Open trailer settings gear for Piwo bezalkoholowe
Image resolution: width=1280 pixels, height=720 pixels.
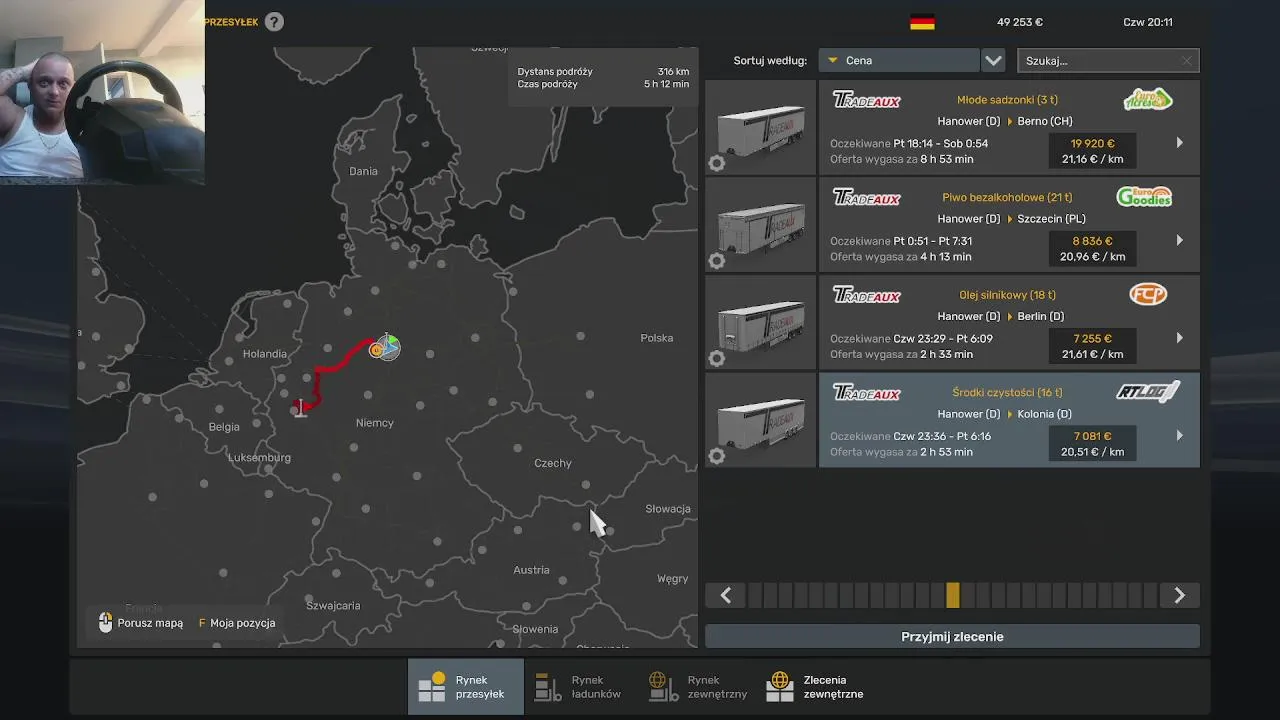[x=716, y=261]
